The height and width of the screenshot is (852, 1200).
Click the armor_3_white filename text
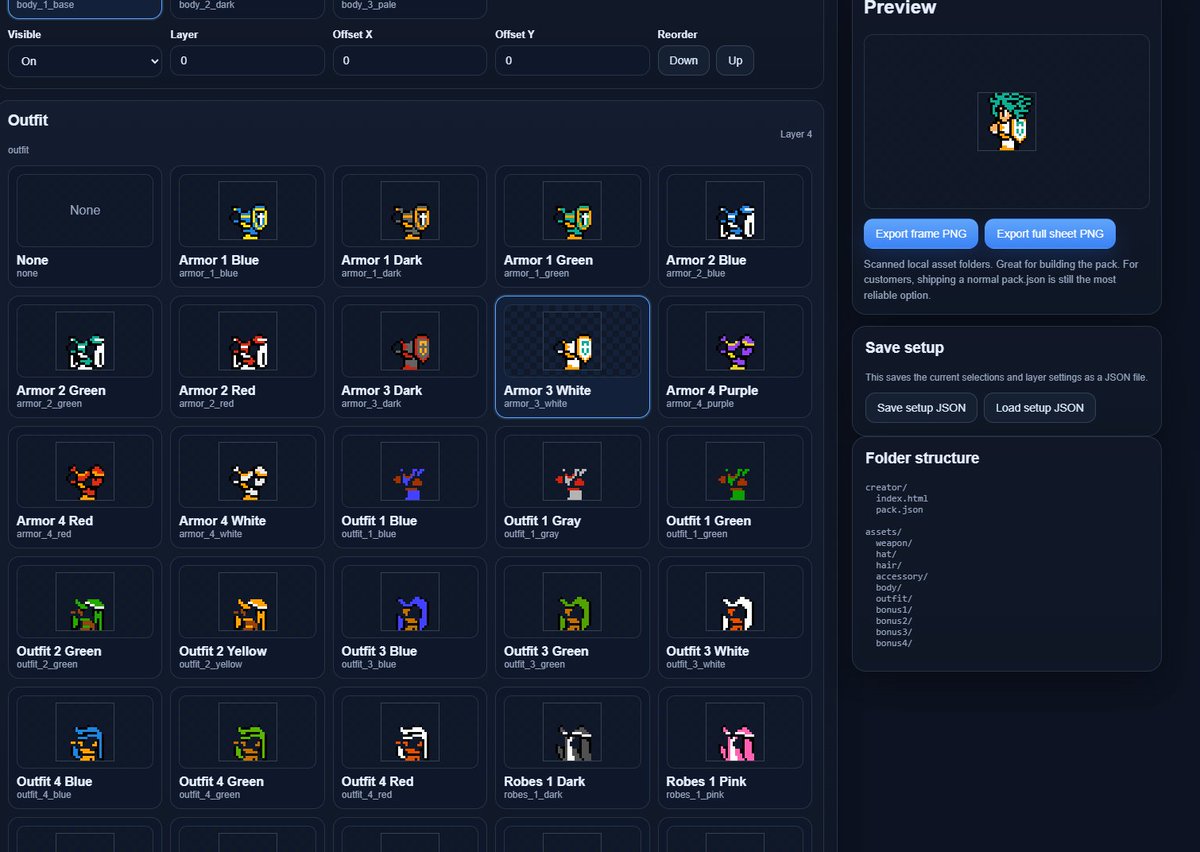point(535,404)
